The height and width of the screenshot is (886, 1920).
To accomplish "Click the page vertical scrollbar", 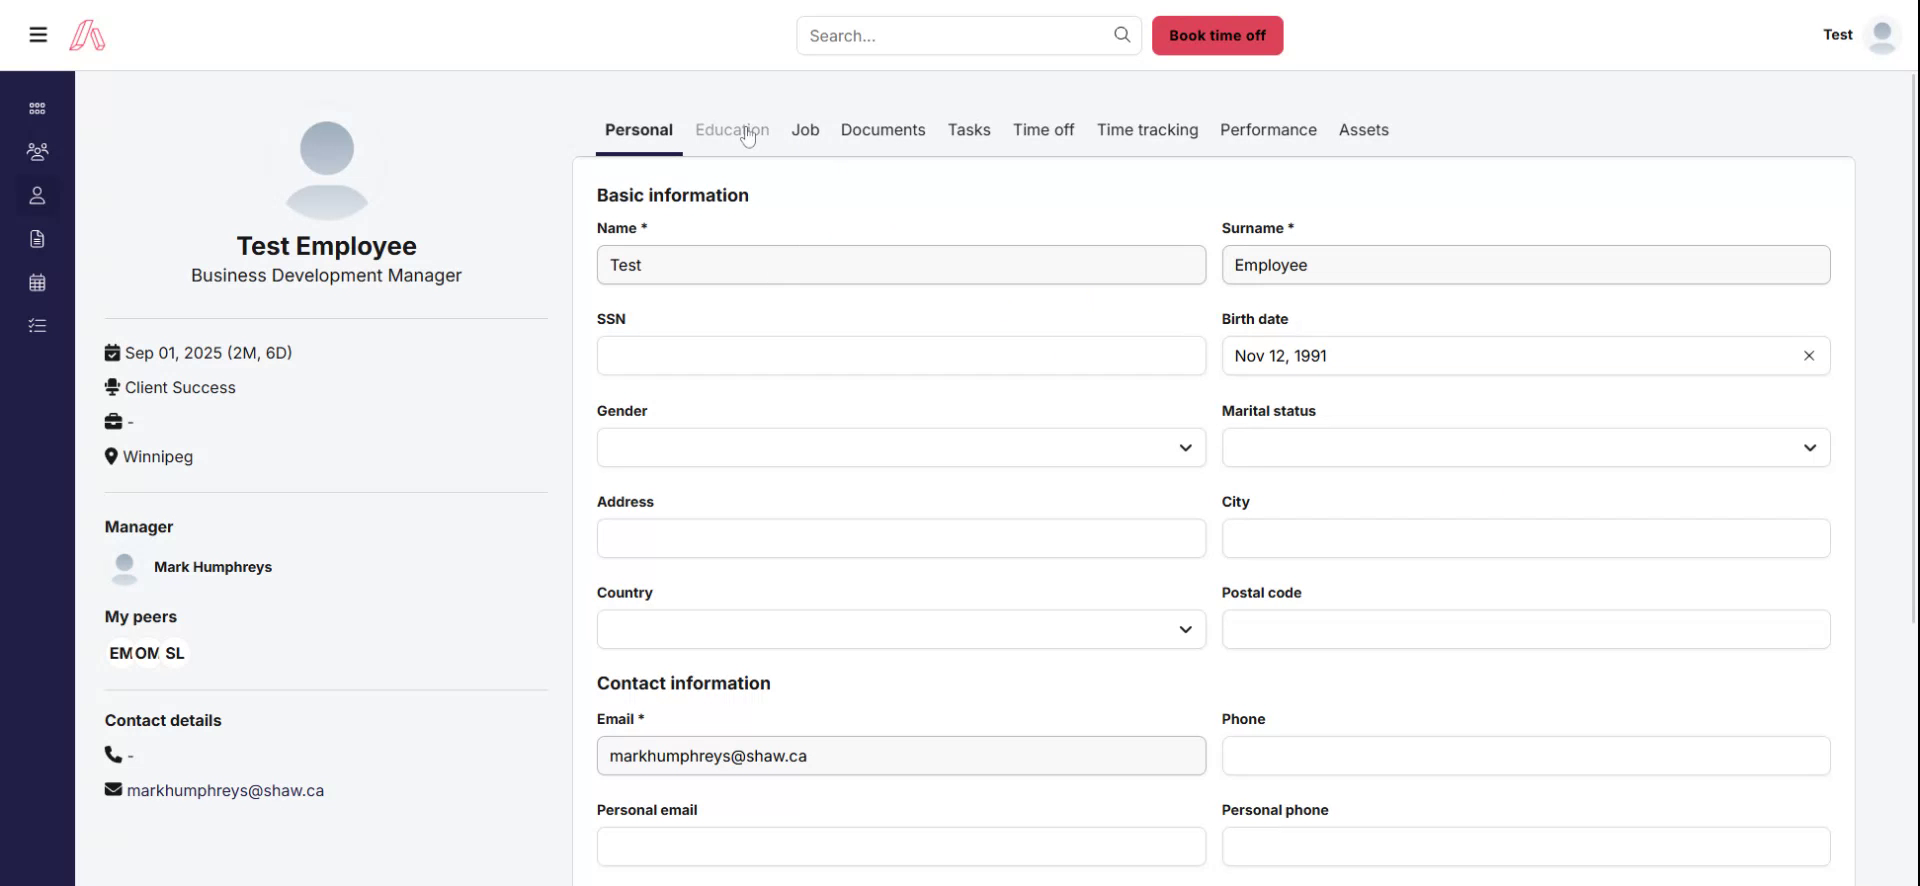I will 1914,348.
